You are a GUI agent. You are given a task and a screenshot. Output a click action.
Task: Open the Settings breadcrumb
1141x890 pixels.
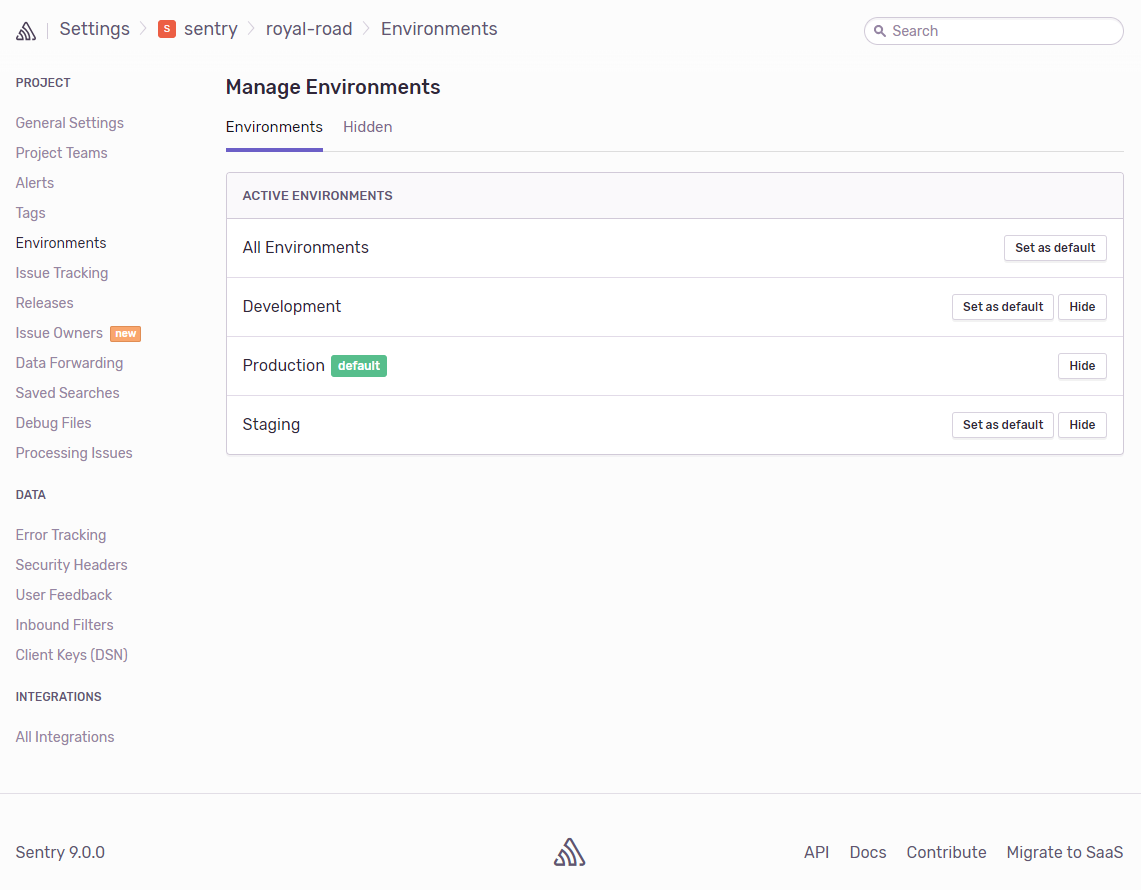point(95,29)
